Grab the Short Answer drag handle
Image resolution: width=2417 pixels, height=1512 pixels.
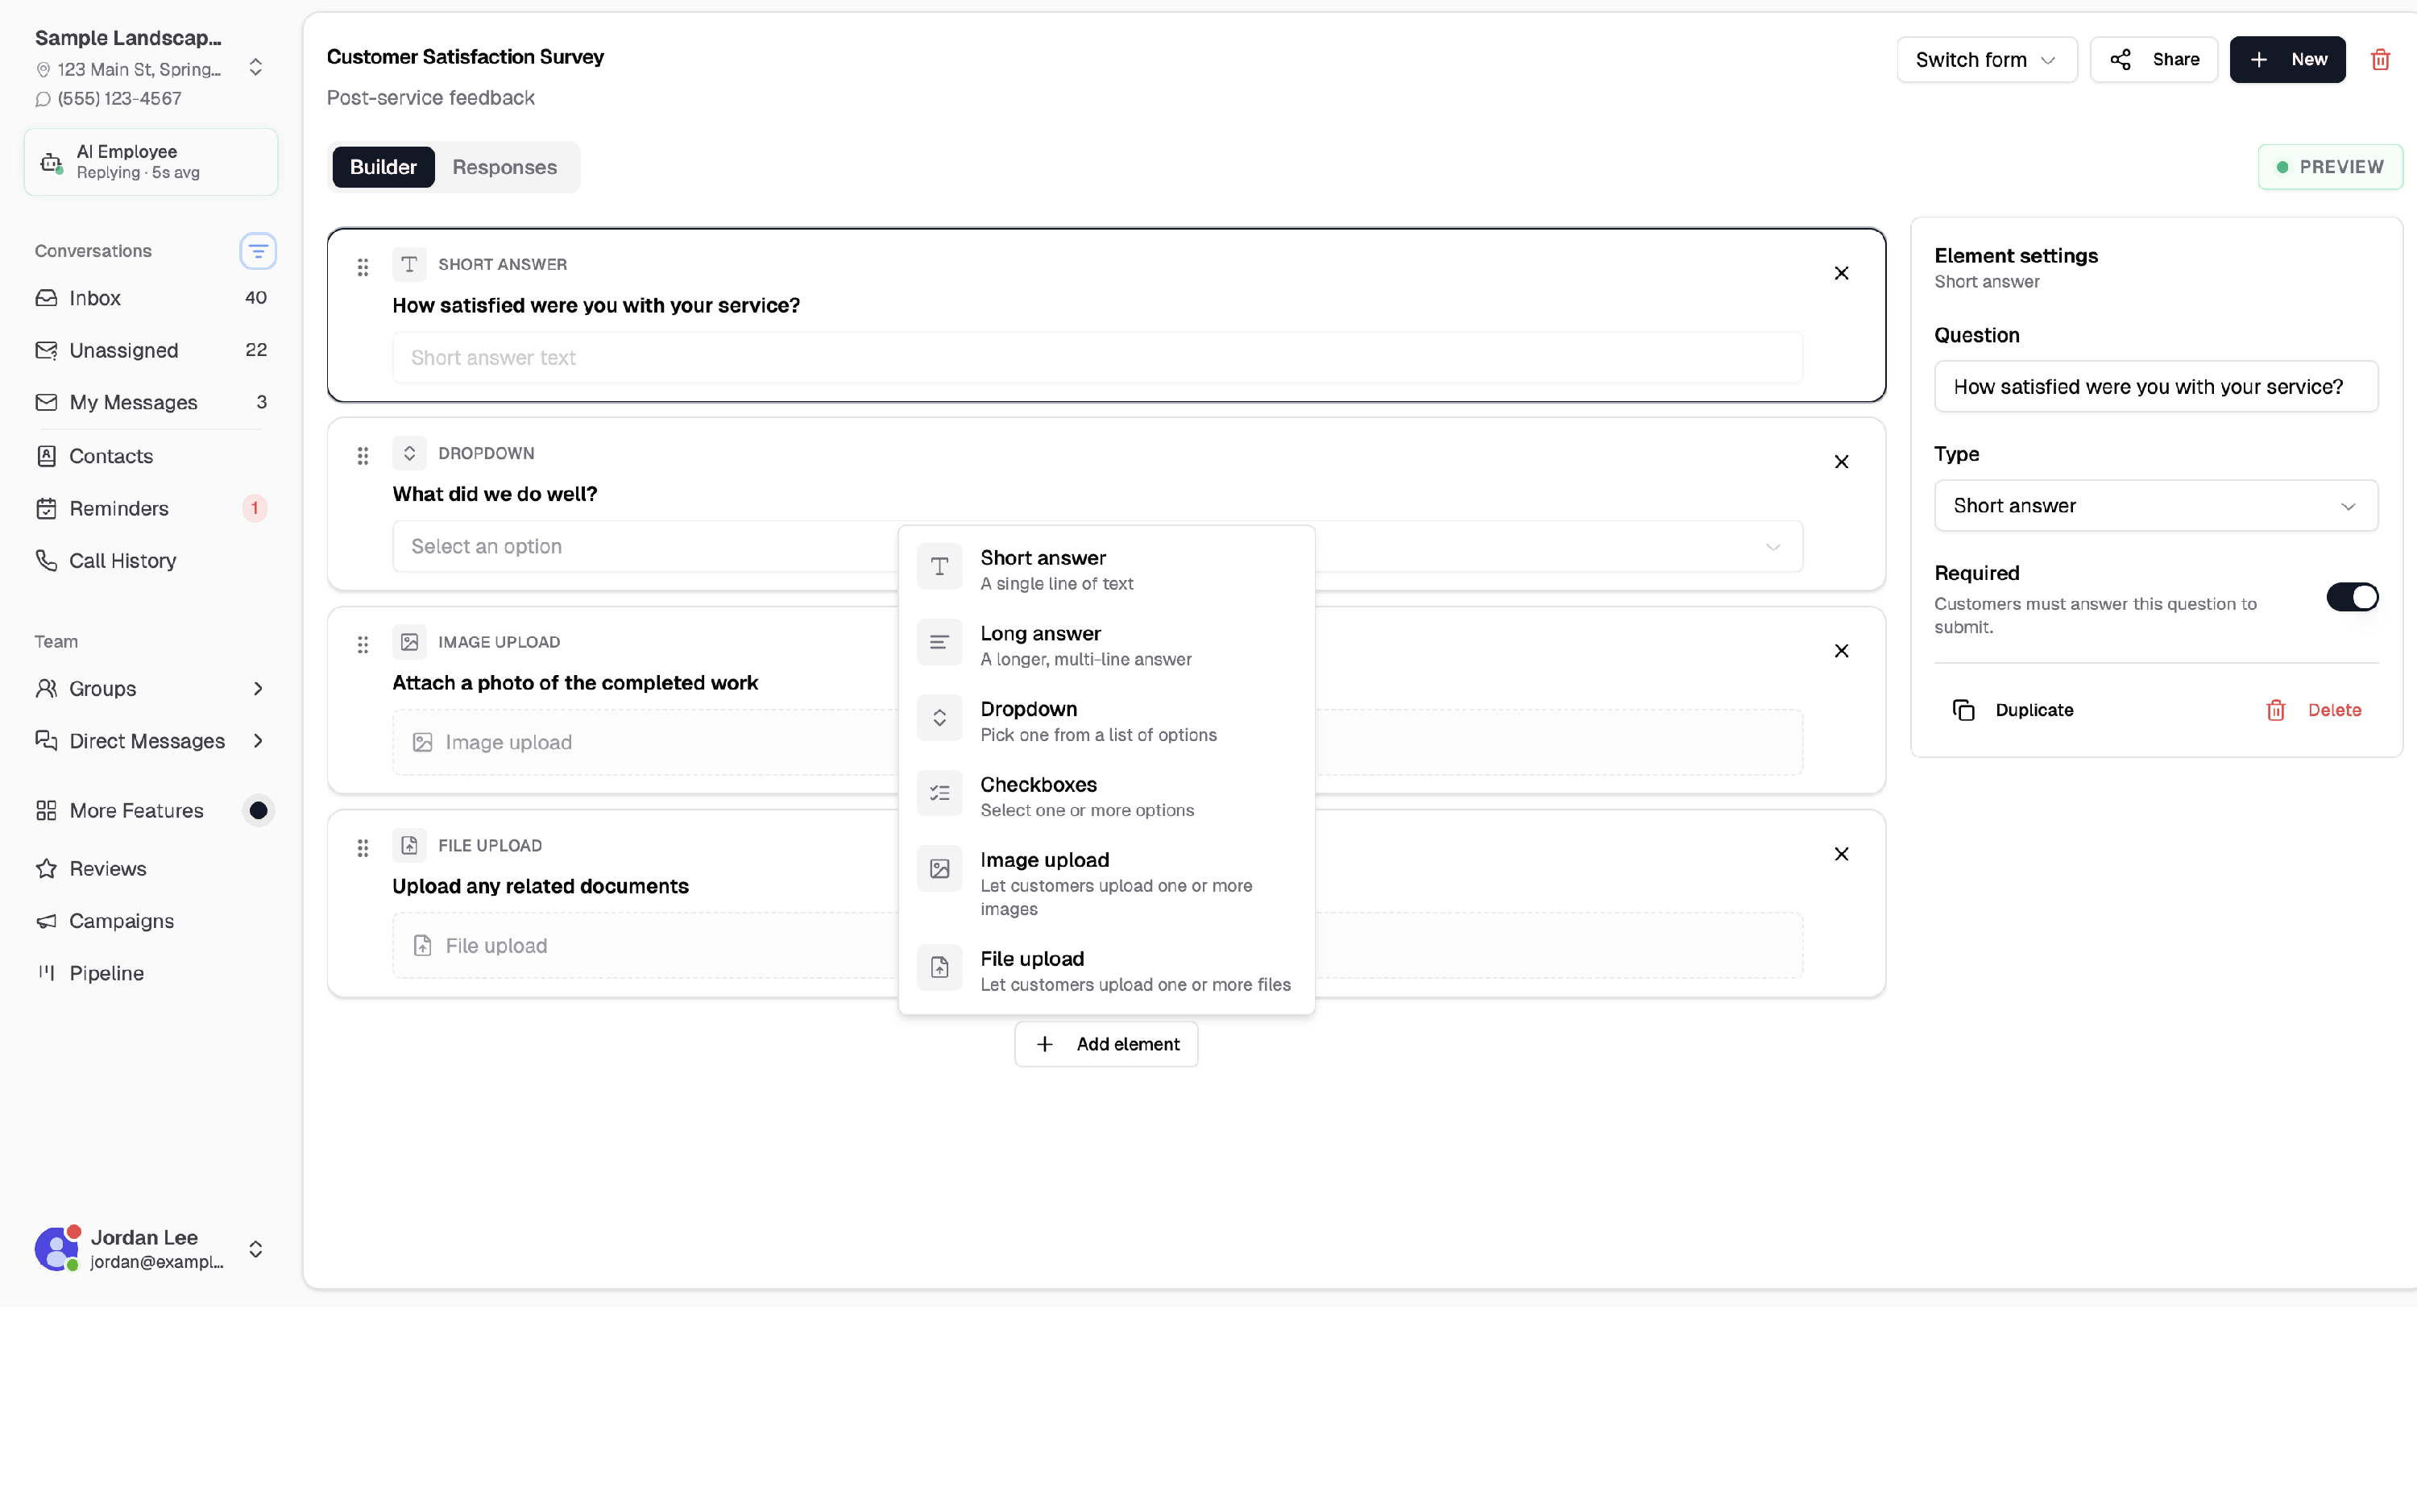click(363, 267)
